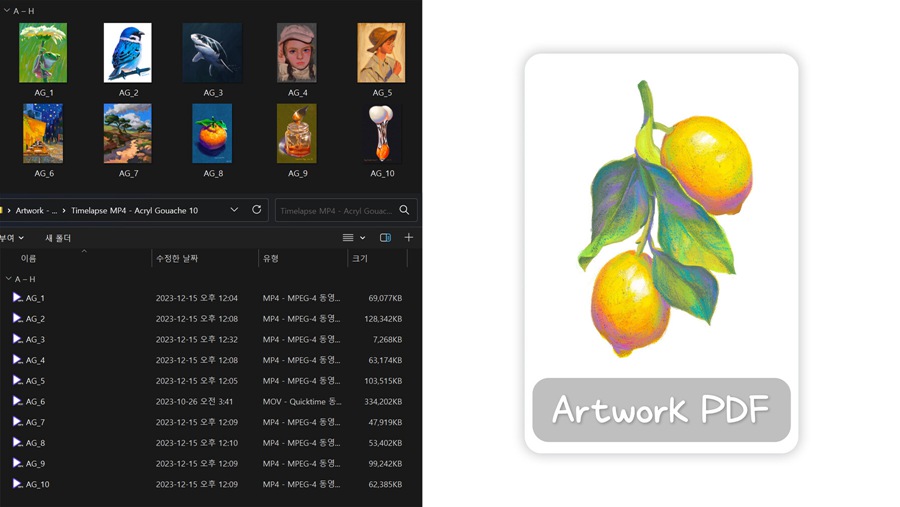This screenshot has width=900, height=507.
Task: Toggle the preview pane icon
Action: point(385,238)
